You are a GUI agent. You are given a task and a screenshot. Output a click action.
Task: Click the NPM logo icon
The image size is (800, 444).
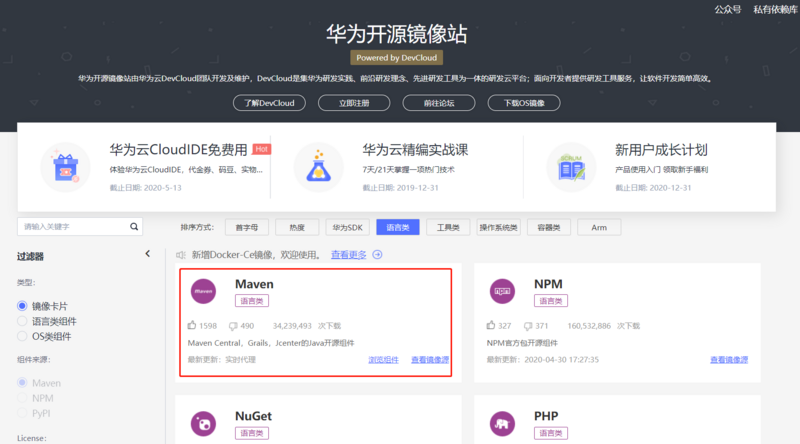click(502, 291)
